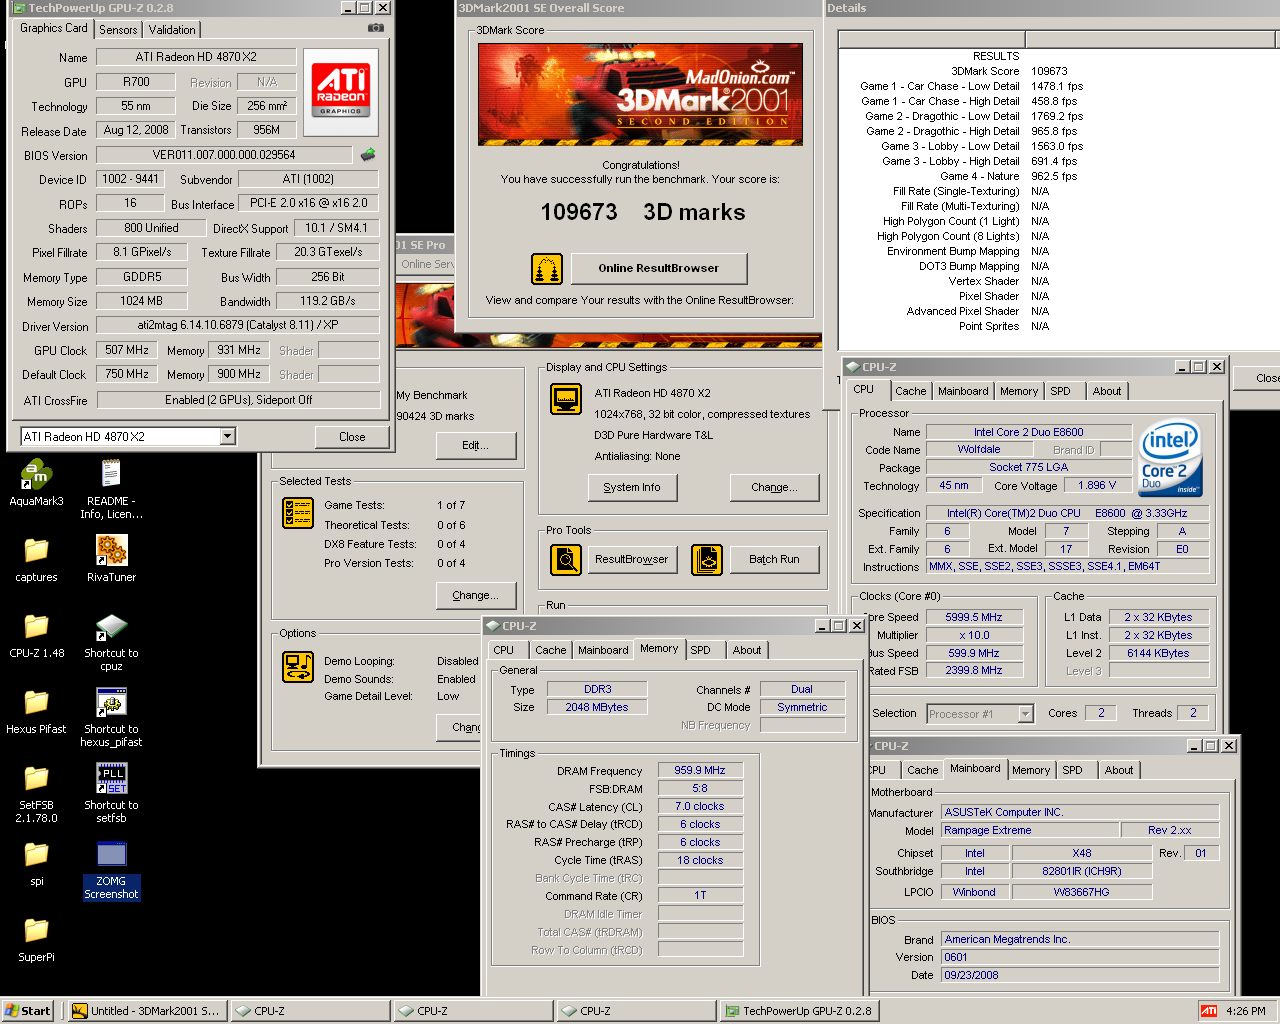Open the captures folder on desktop
Viewport: 1280px width, 1024px height.
[x=36, y=560]
